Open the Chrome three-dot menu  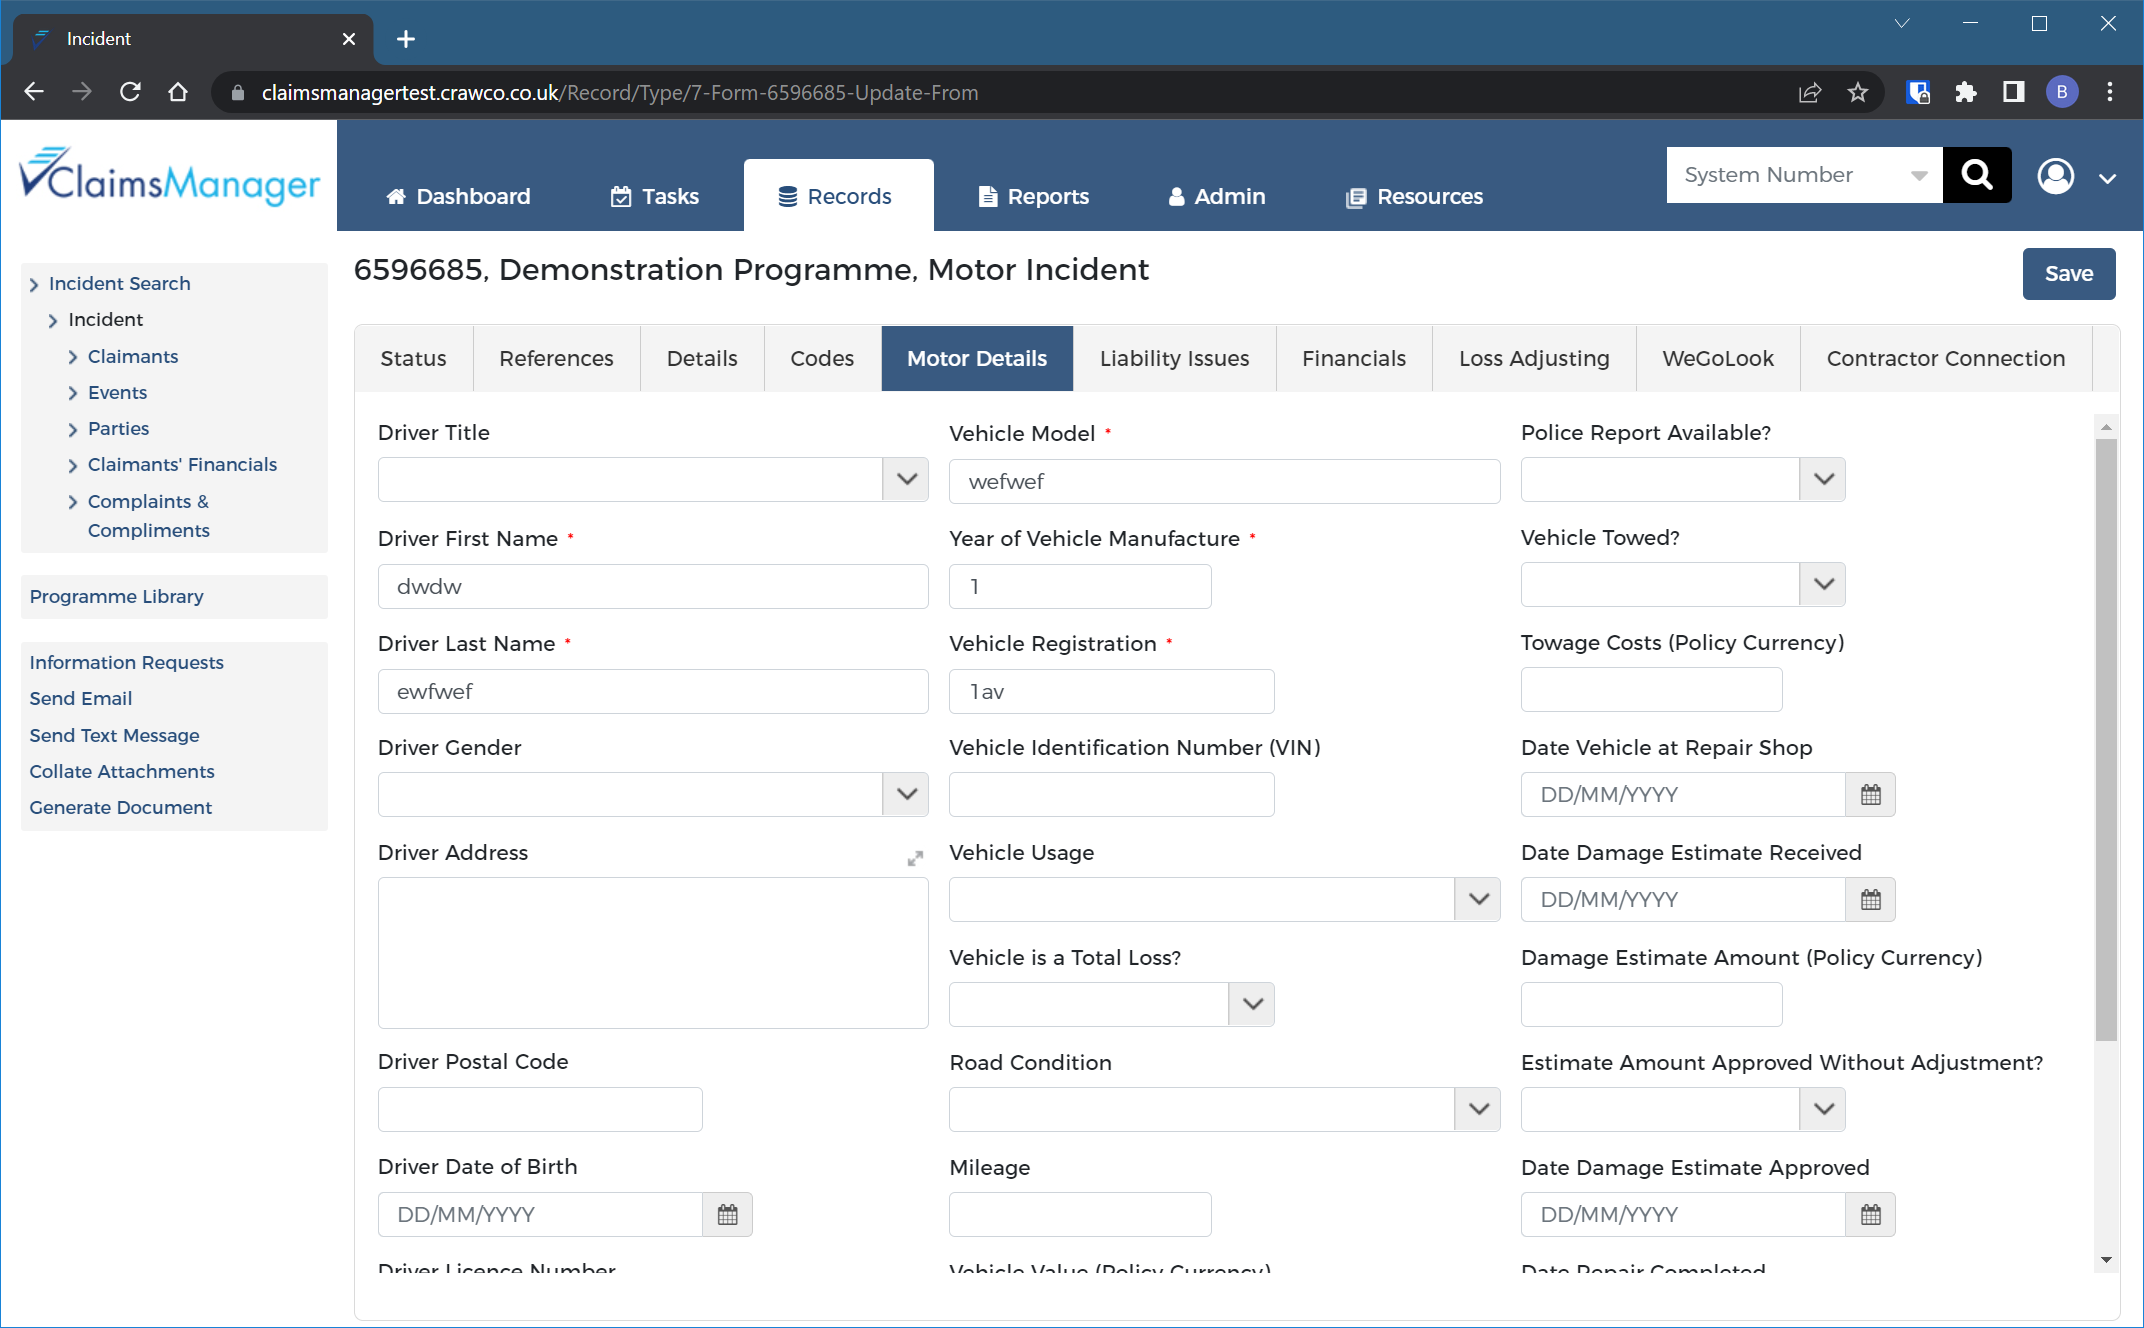click(2110, 92)
